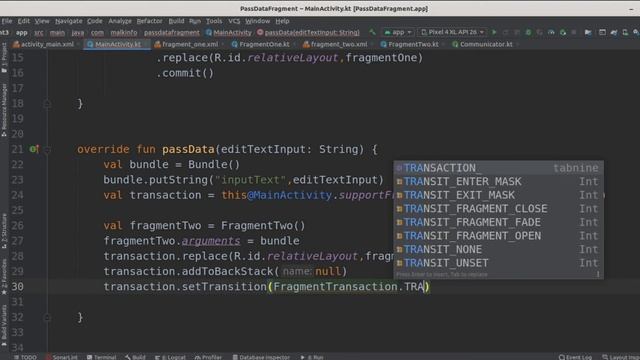This screenshot has height=360, width=640.
Task: Click the java breadcrumb in navigation bar
Action: pyautogui.click(x=78, y=32)
